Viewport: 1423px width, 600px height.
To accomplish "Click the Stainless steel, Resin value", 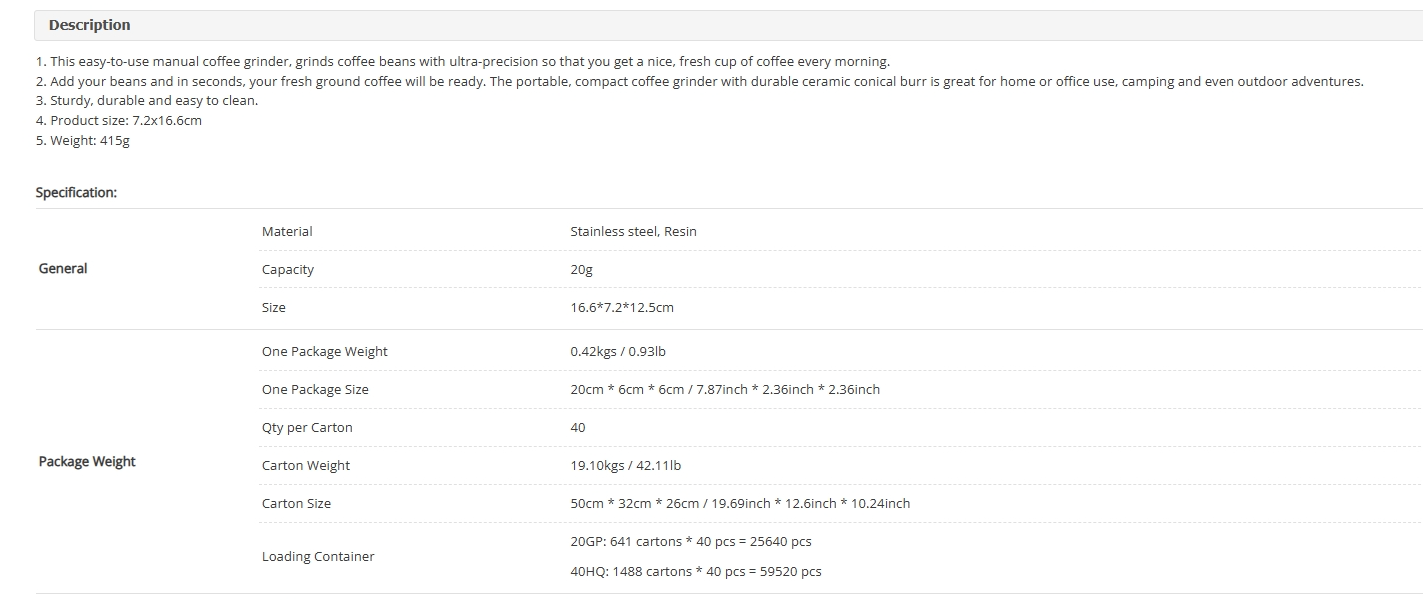I will 633,231.
